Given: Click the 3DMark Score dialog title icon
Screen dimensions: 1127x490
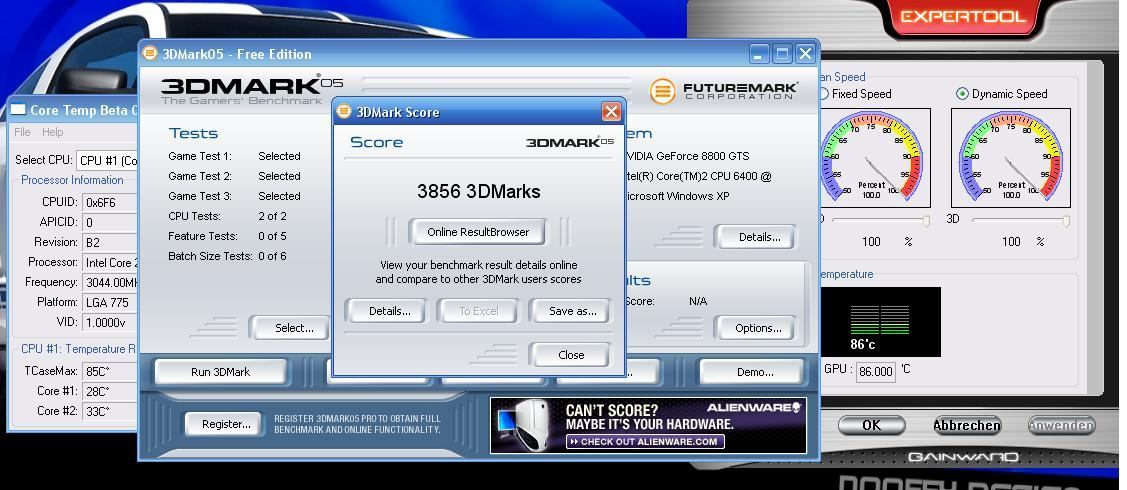Looking at the screenshot, I should point(344,111).
